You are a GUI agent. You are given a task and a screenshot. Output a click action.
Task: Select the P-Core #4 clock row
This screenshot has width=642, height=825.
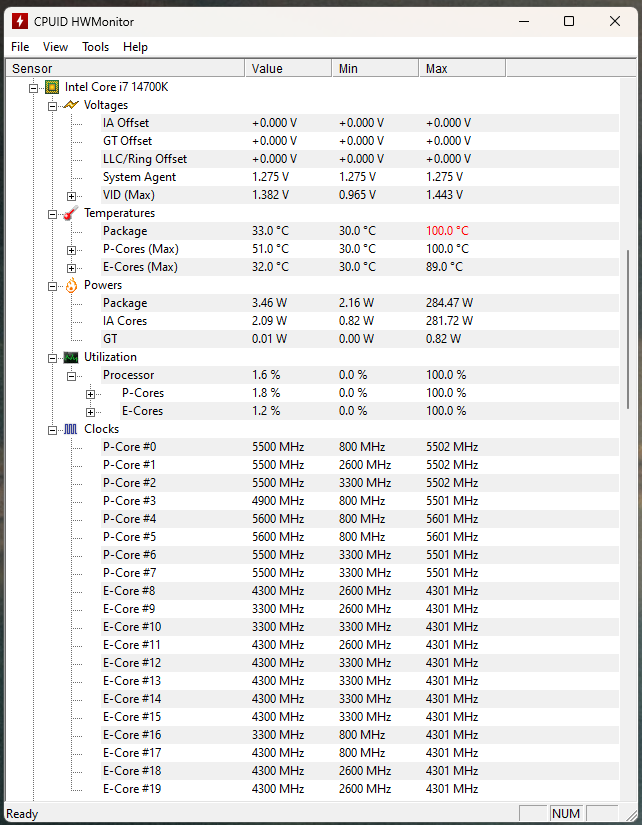coord(129,519)
